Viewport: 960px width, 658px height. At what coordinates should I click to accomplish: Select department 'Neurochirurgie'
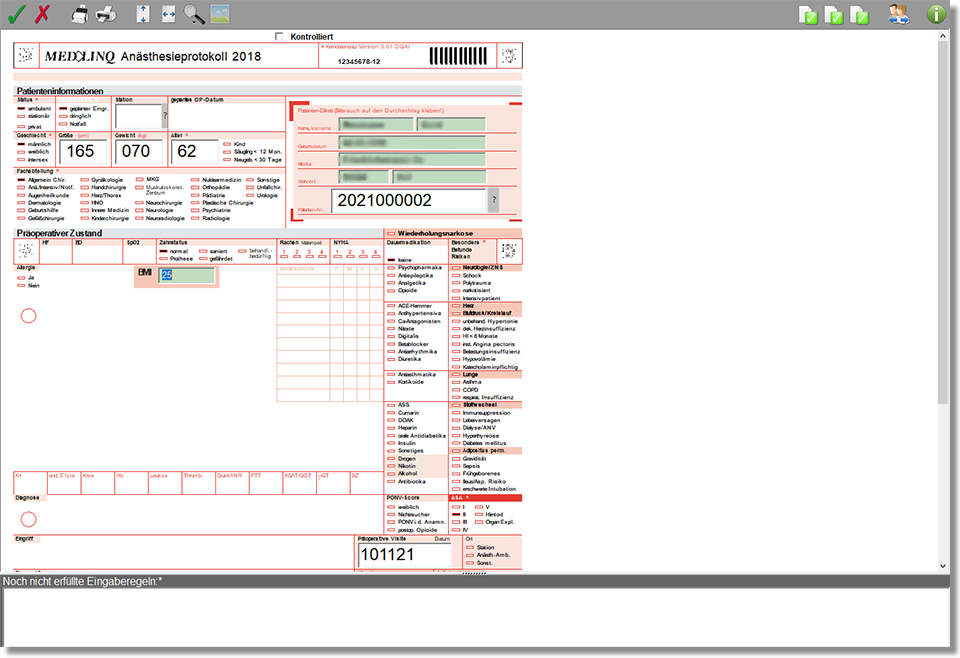click(139, 203)
